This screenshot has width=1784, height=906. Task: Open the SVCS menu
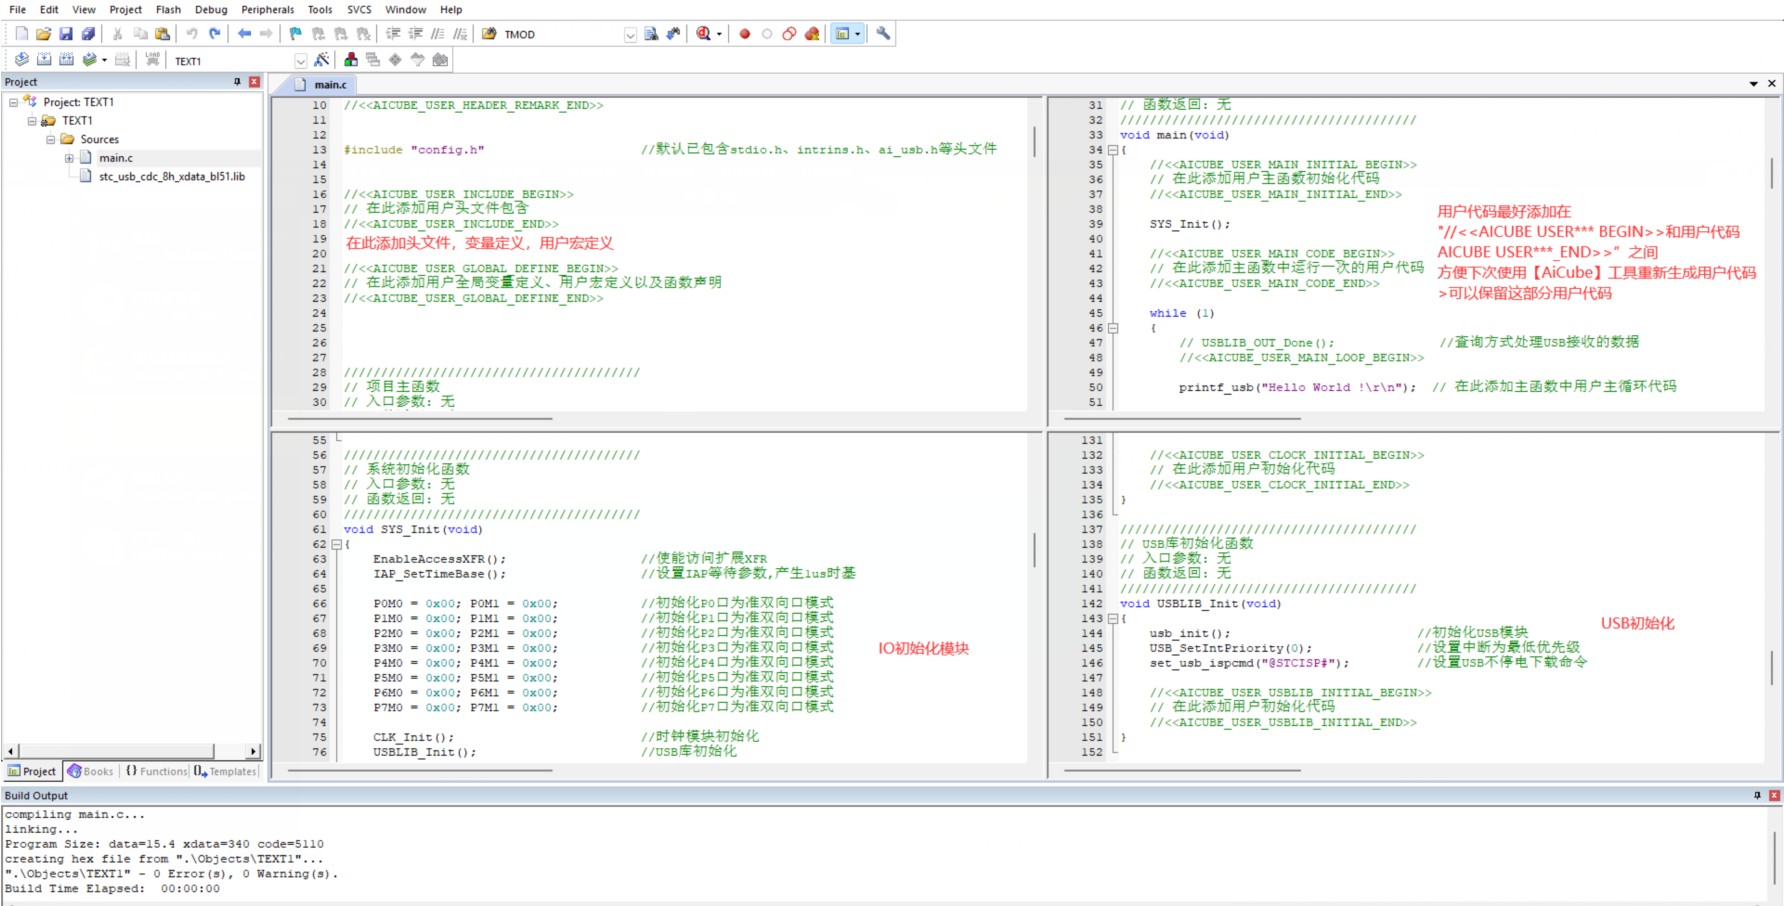click(x=359, y=9)
